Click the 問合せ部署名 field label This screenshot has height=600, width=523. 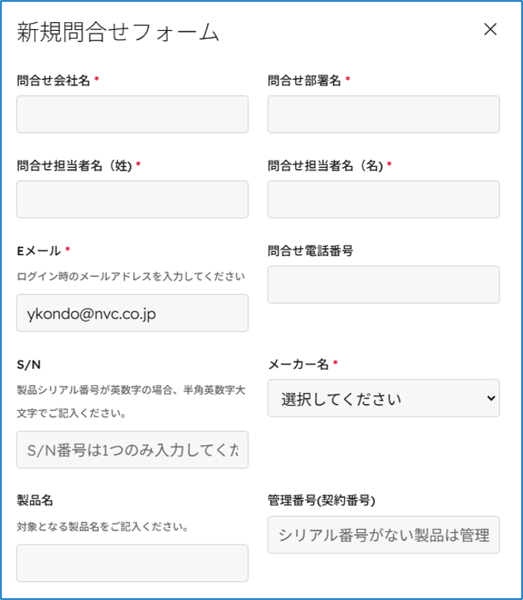click(304, 80)
